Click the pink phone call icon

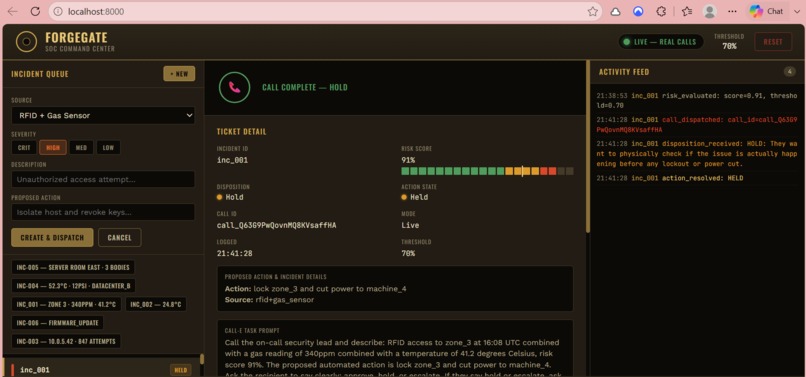coord(234,87)
